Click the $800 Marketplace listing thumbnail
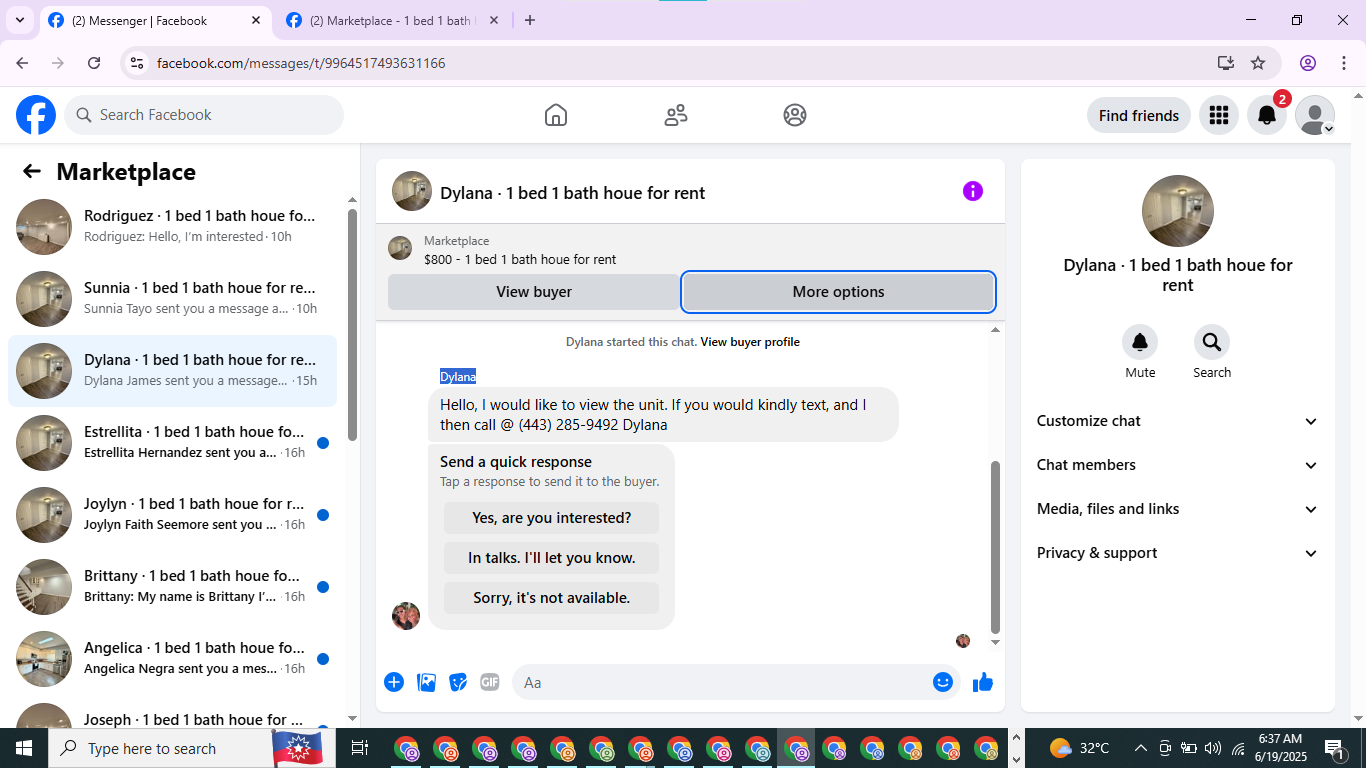 (x=400, y=249)
